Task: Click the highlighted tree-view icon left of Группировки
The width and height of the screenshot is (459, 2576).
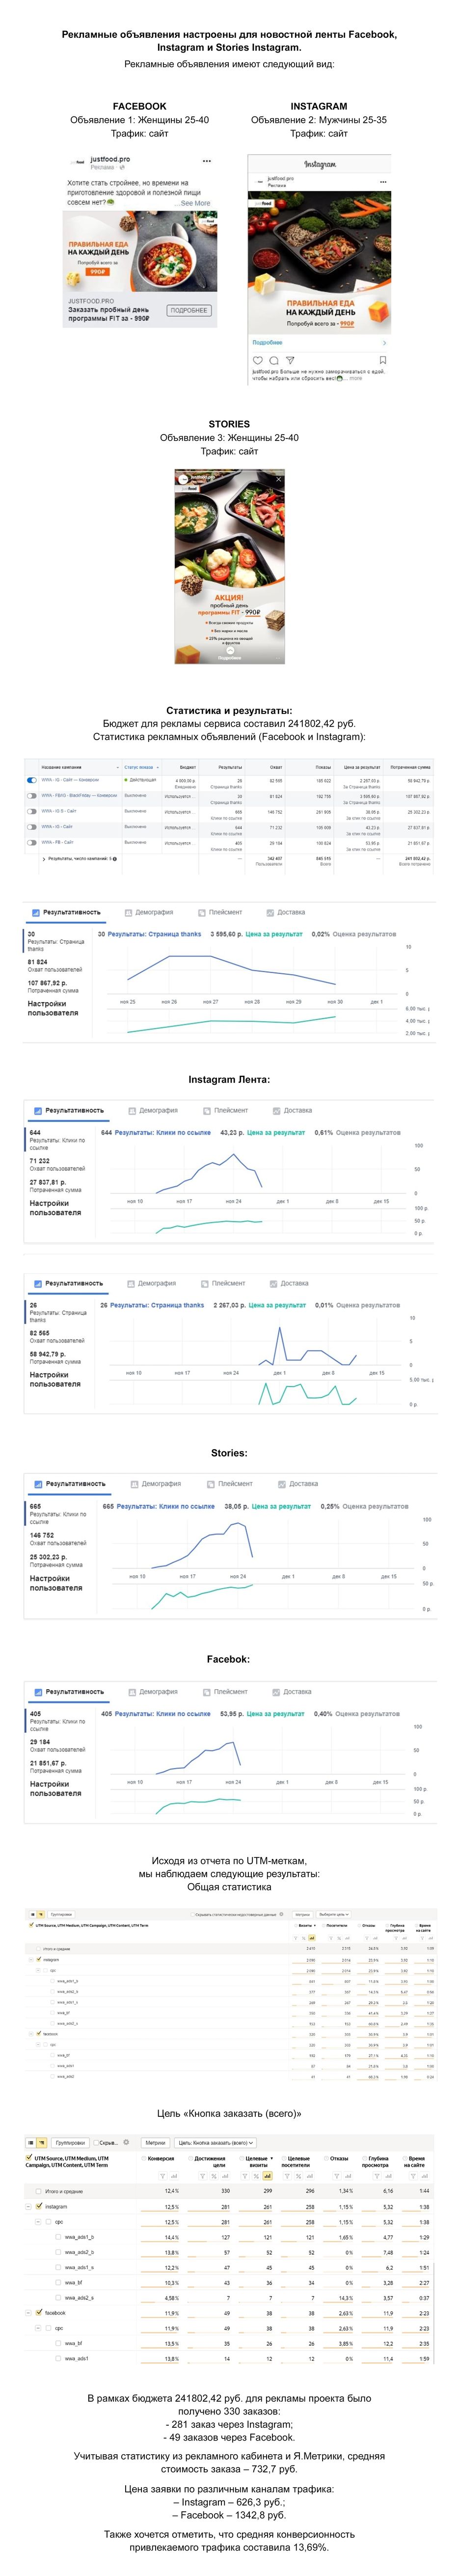Action: (x=42, y=2143)
